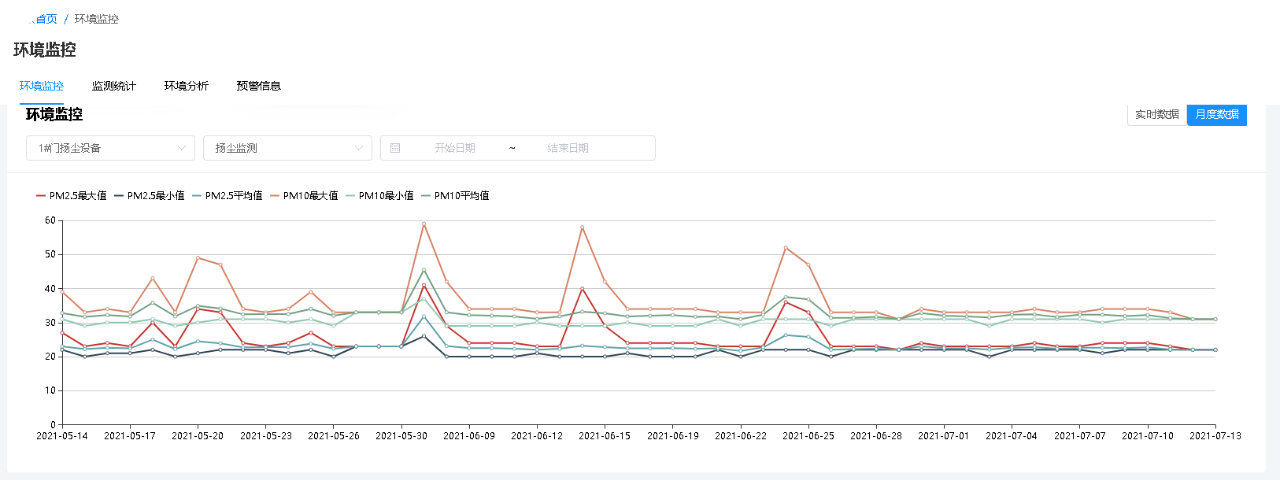
Task: Toggle PM2.5最小值 legend series
Action: (x=149, y=196)
